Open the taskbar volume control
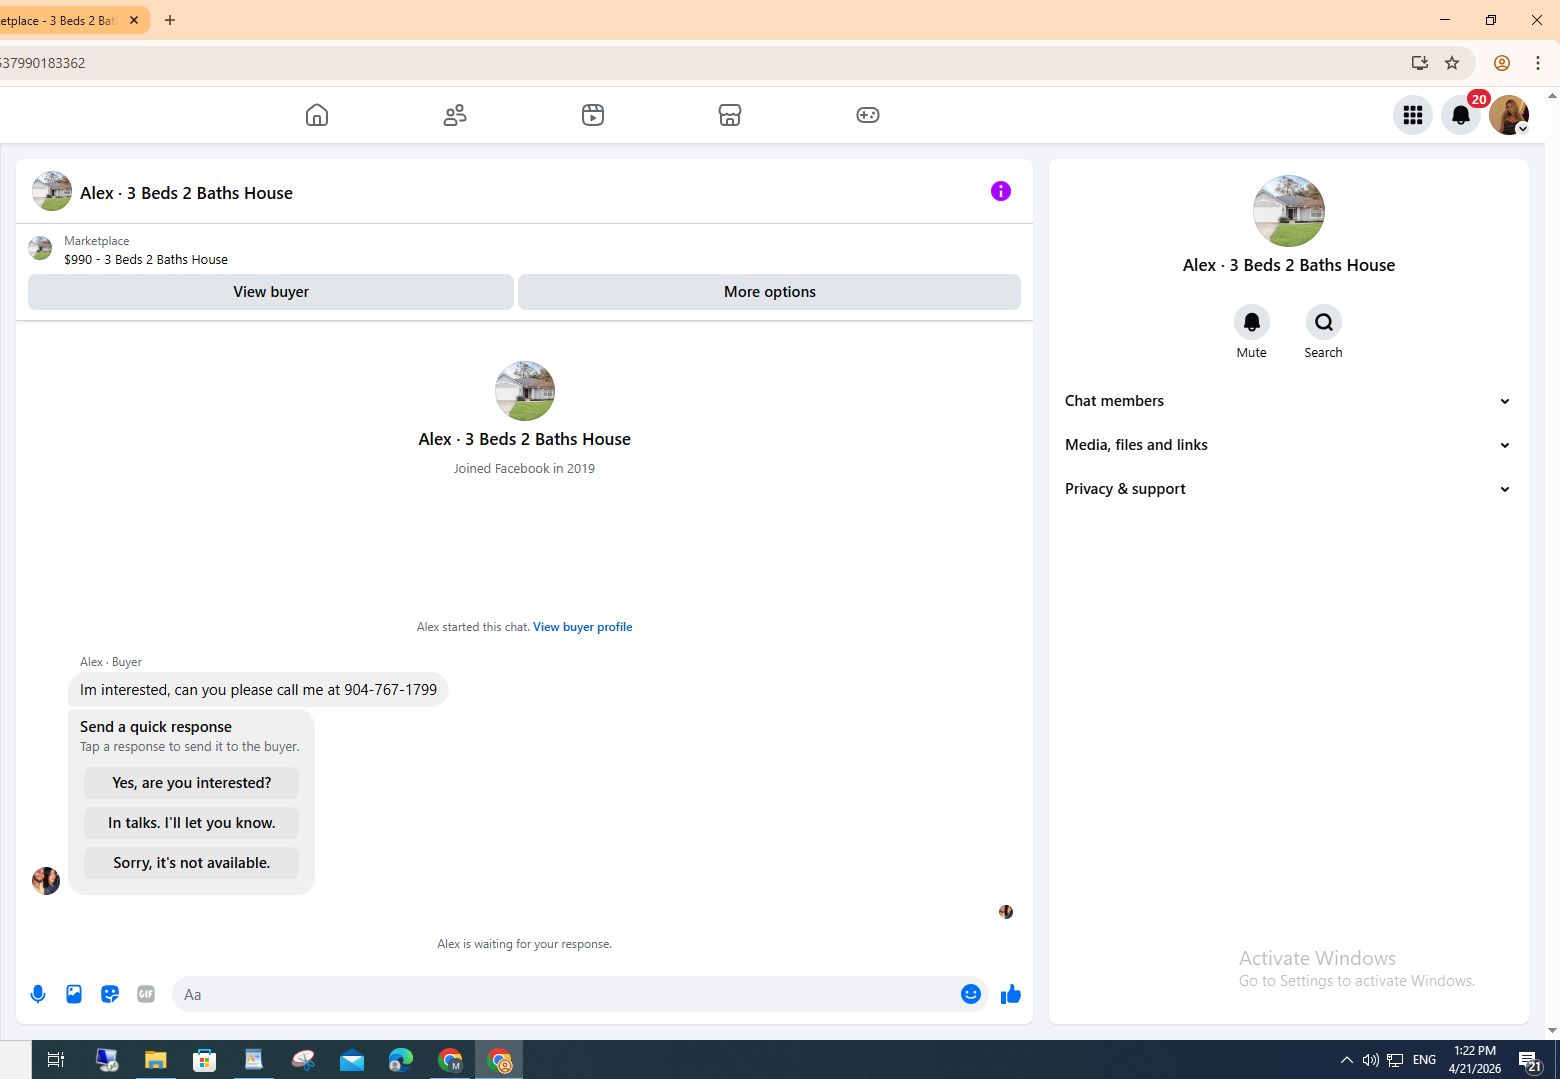 (x=1371, y=1060)
